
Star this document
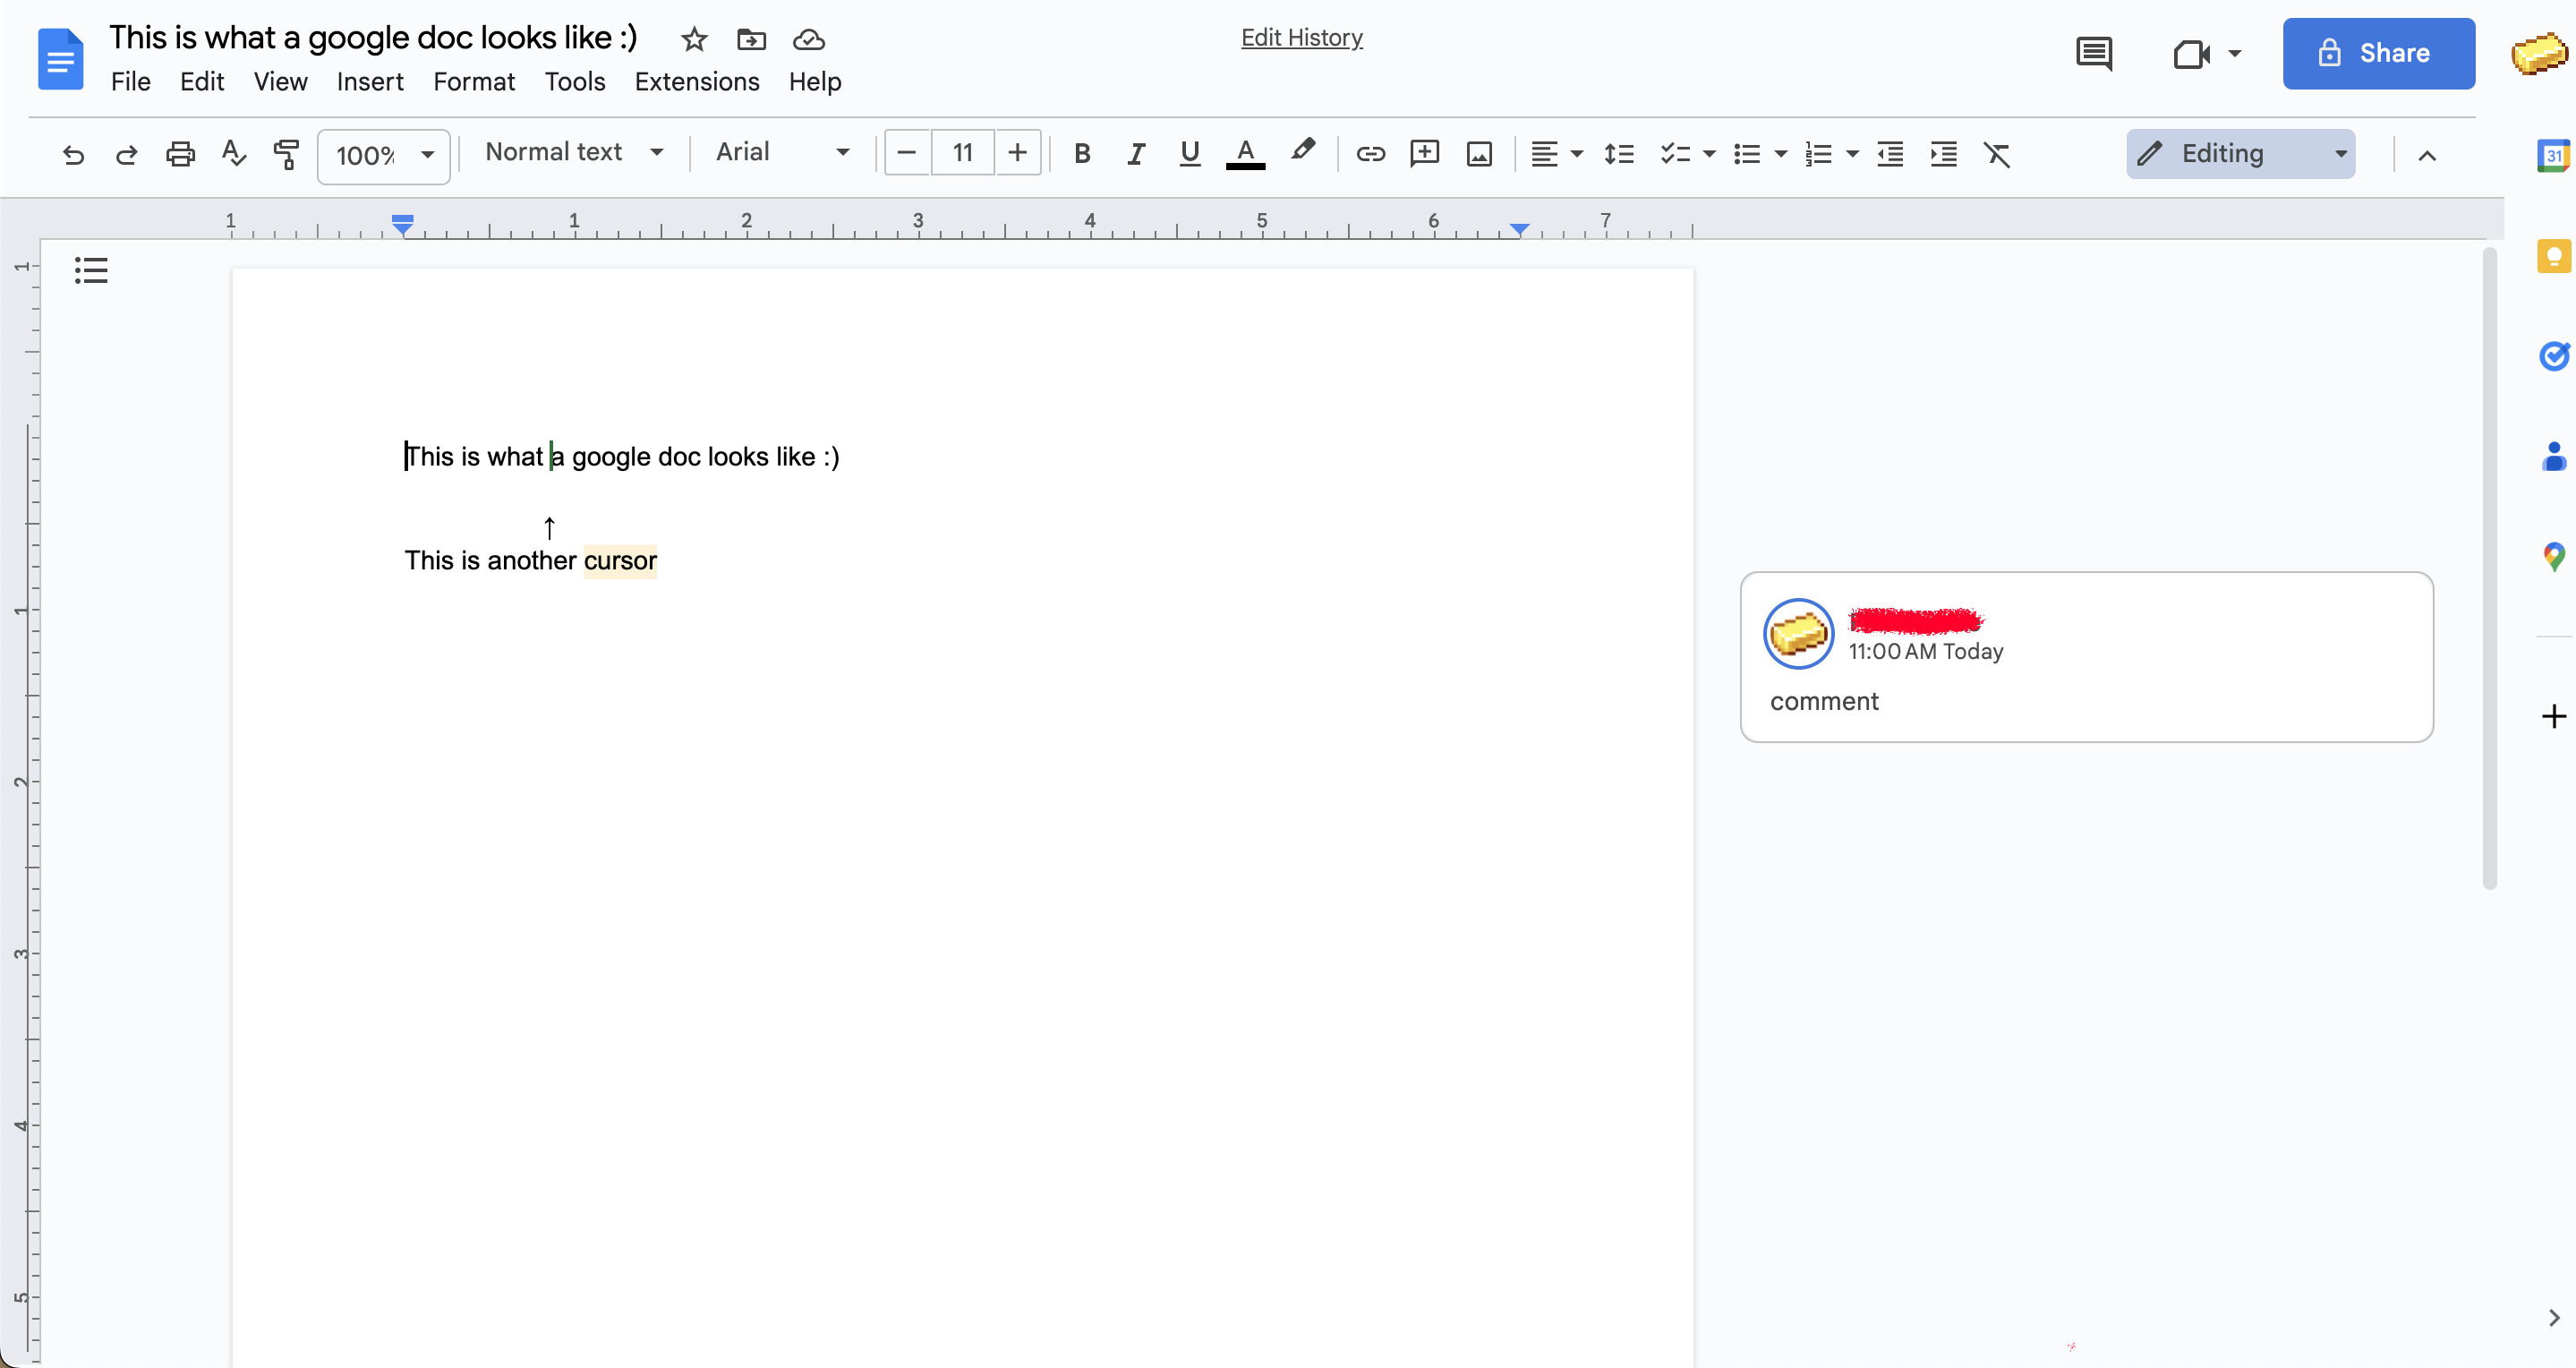(x=694, y=40)
